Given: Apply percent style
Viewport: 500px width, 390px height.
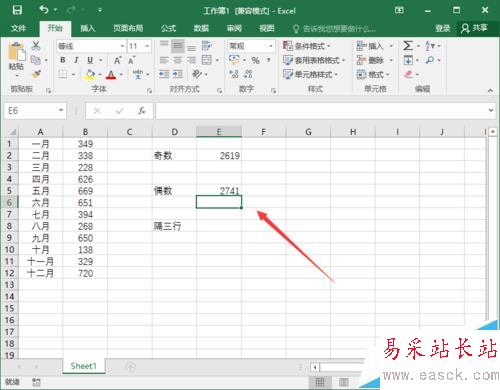Looking at the screenshot, I should coord(256,60).
